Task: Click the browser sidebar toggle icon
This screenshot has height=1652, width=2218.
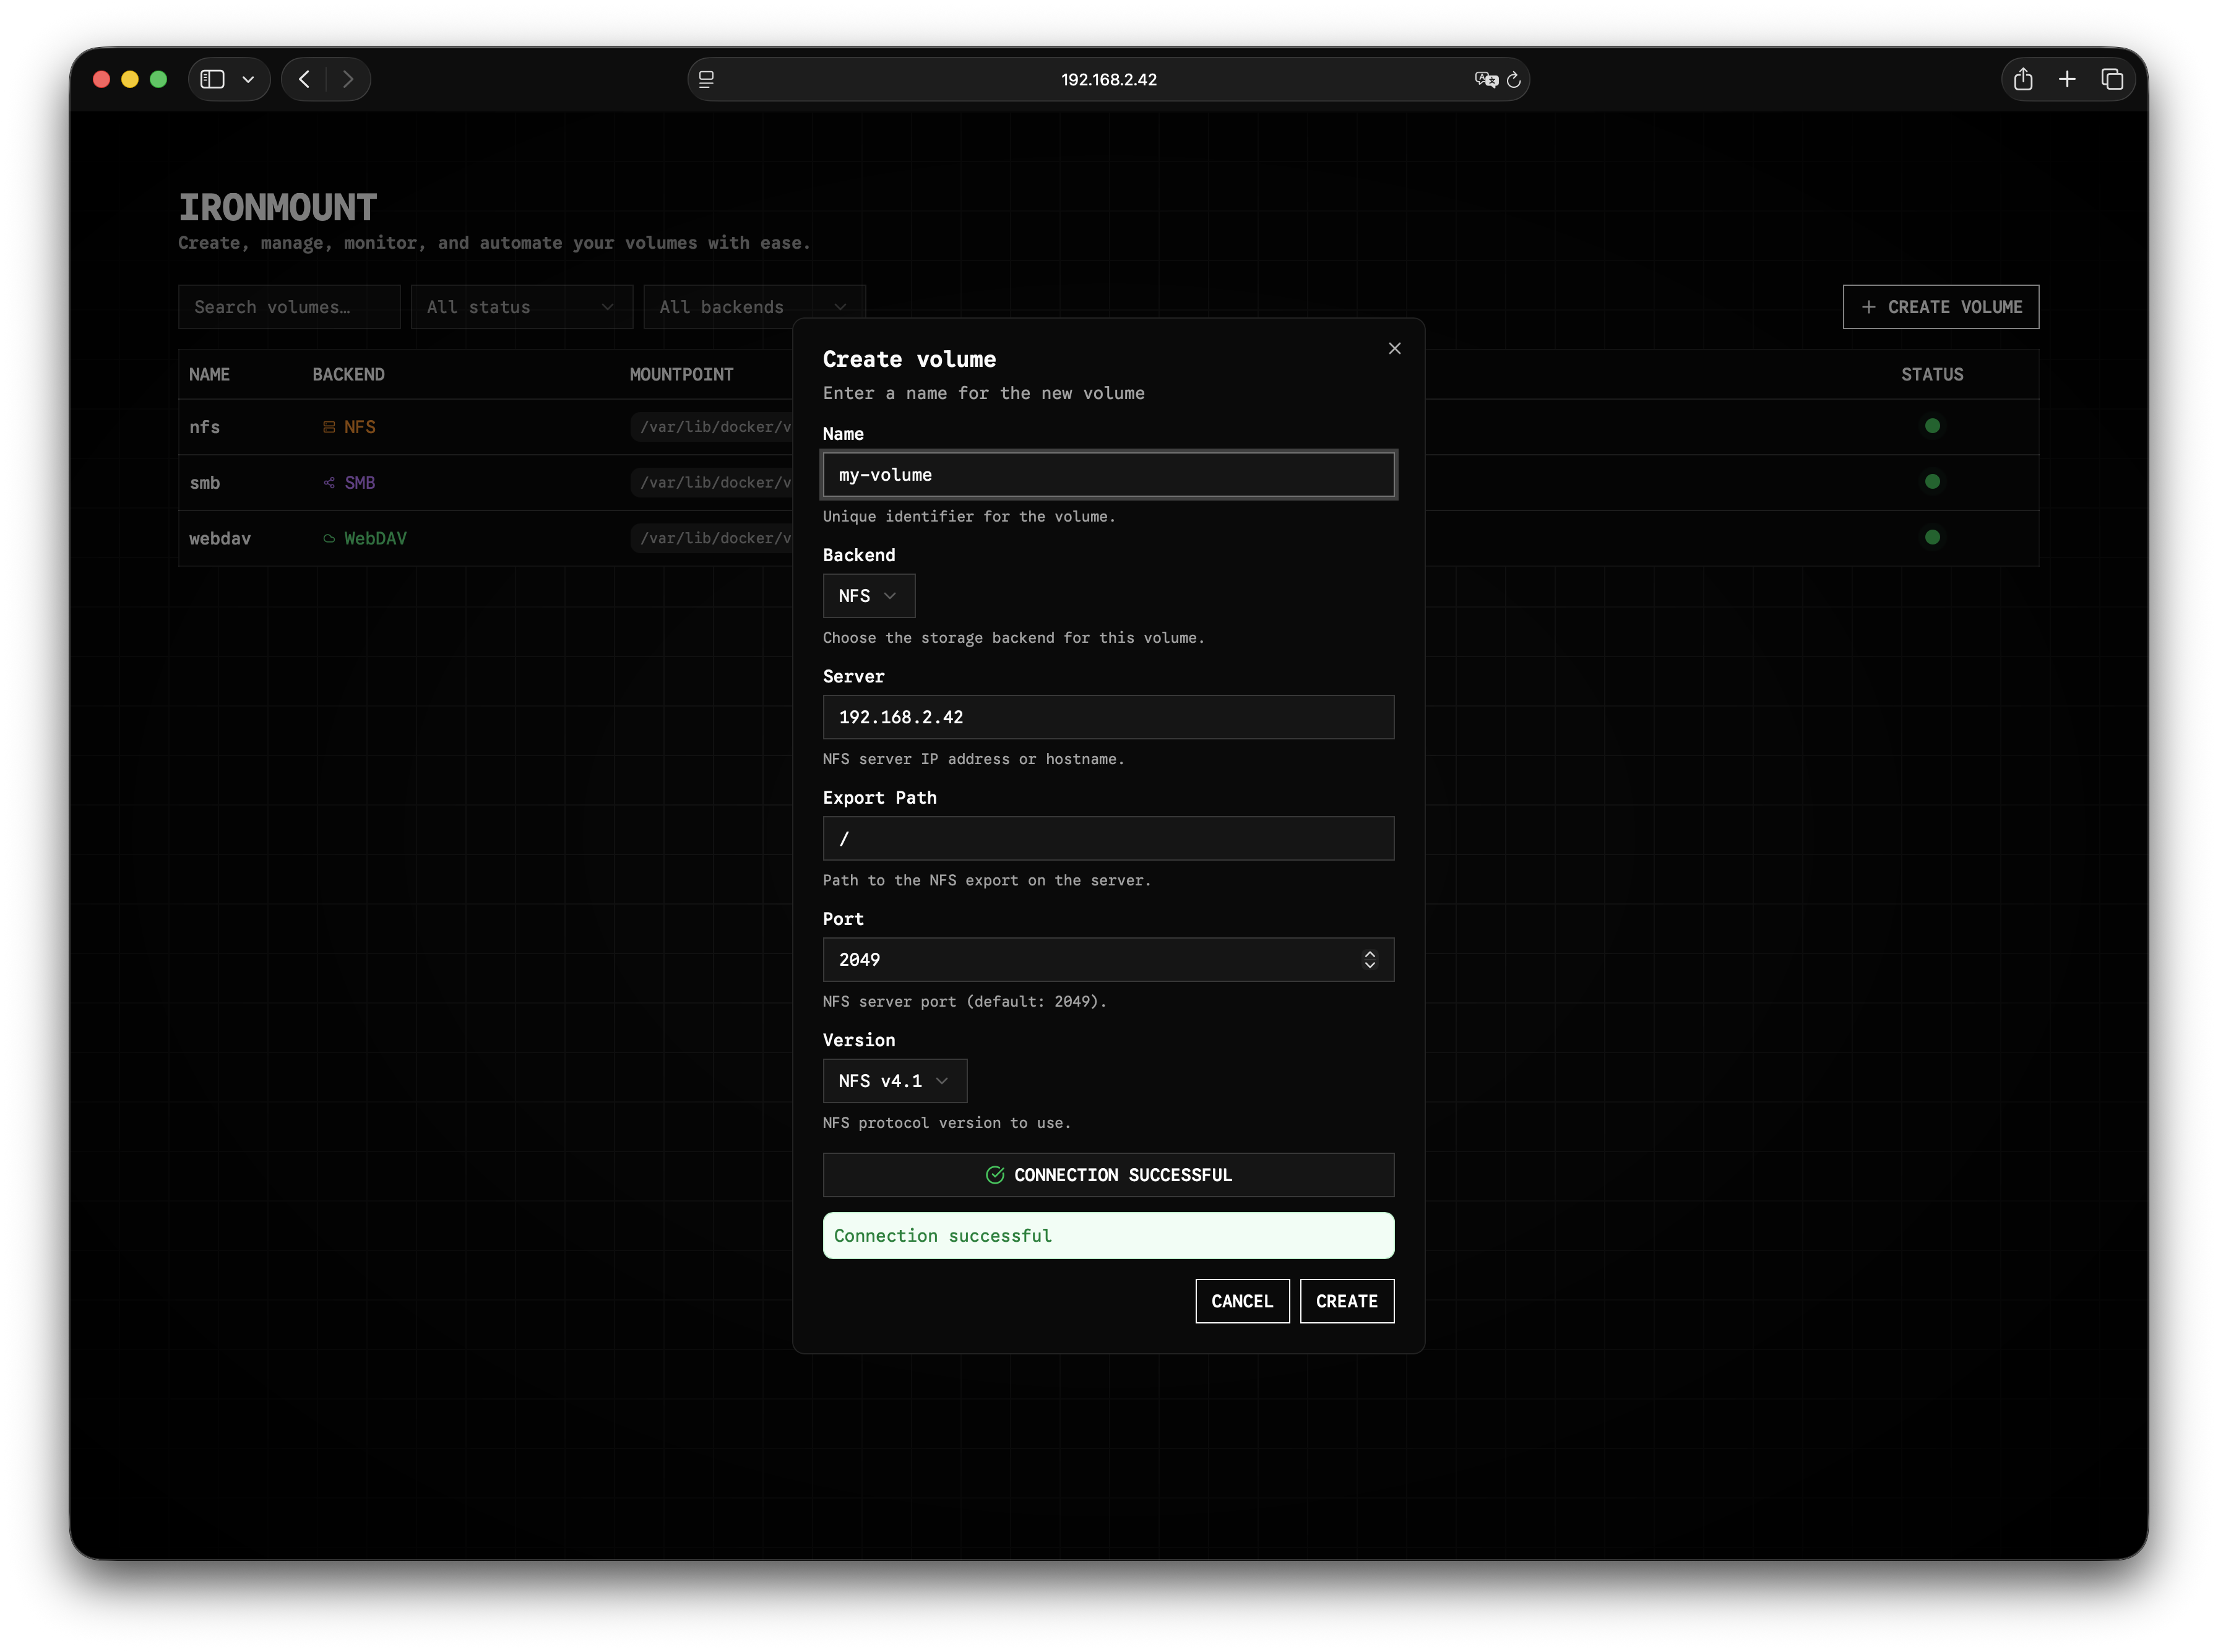Action: coord(212,79)
